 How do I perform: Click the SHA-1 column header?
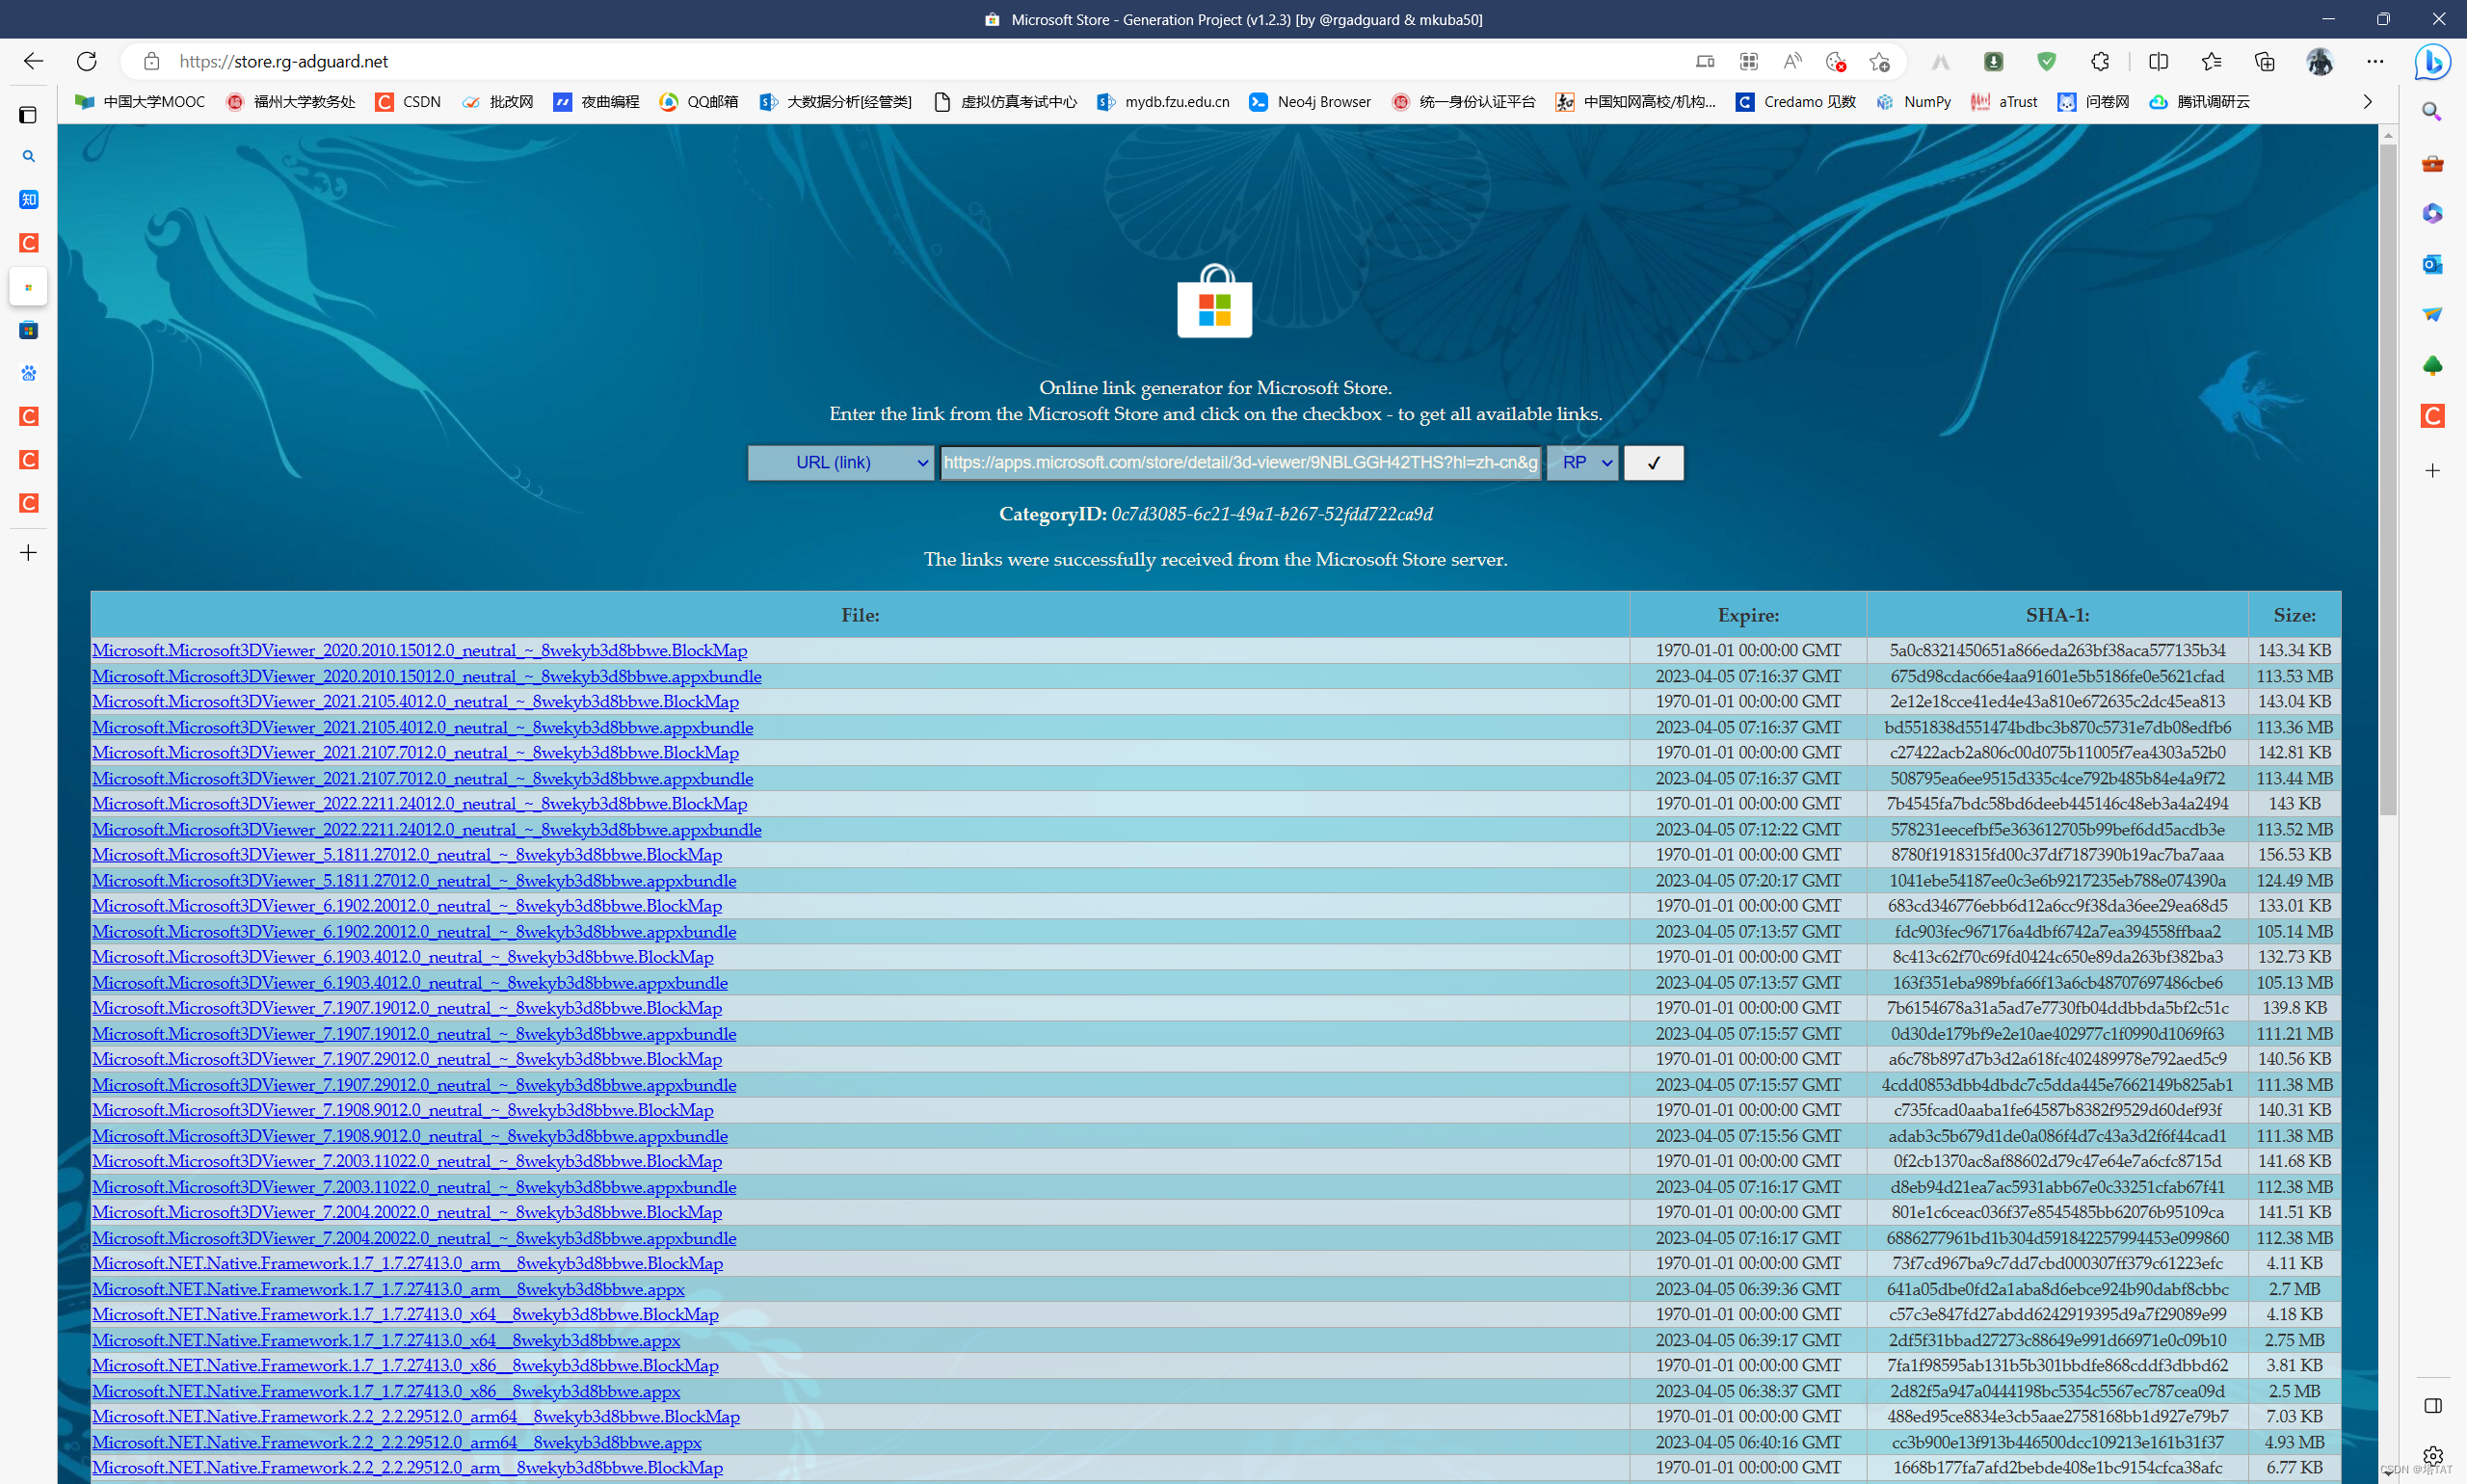click(x=2057, y=615)
